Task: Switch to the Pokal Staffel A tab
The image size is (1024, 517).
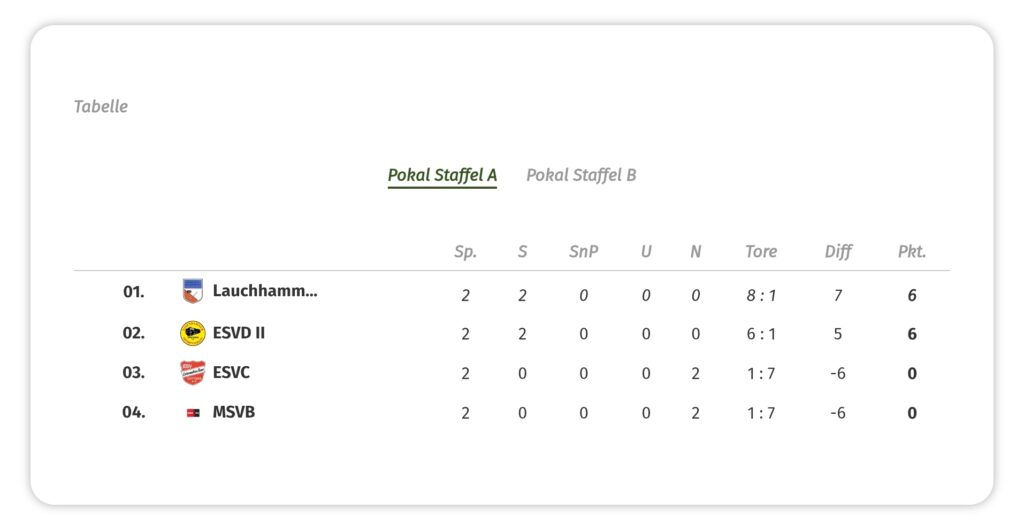Action: tap(442, 175)
